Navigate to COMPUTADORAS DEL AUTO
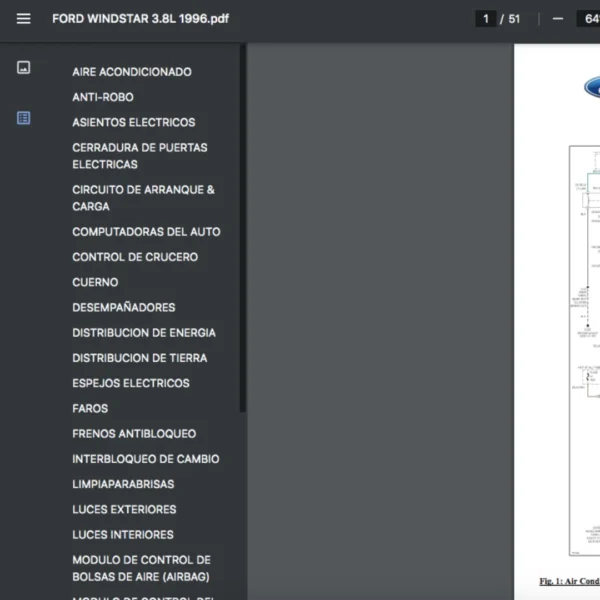This screenshot has width=600, height=600. 146,232
